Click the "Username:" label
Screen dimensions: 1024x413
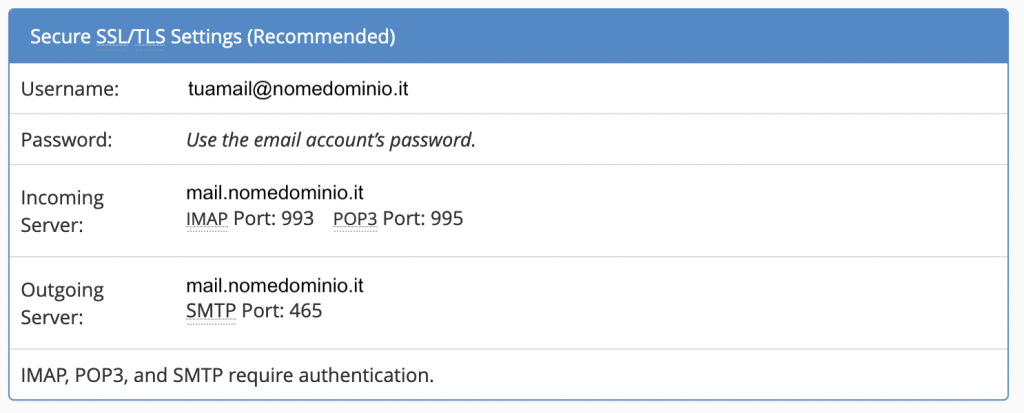pos(70,90)
